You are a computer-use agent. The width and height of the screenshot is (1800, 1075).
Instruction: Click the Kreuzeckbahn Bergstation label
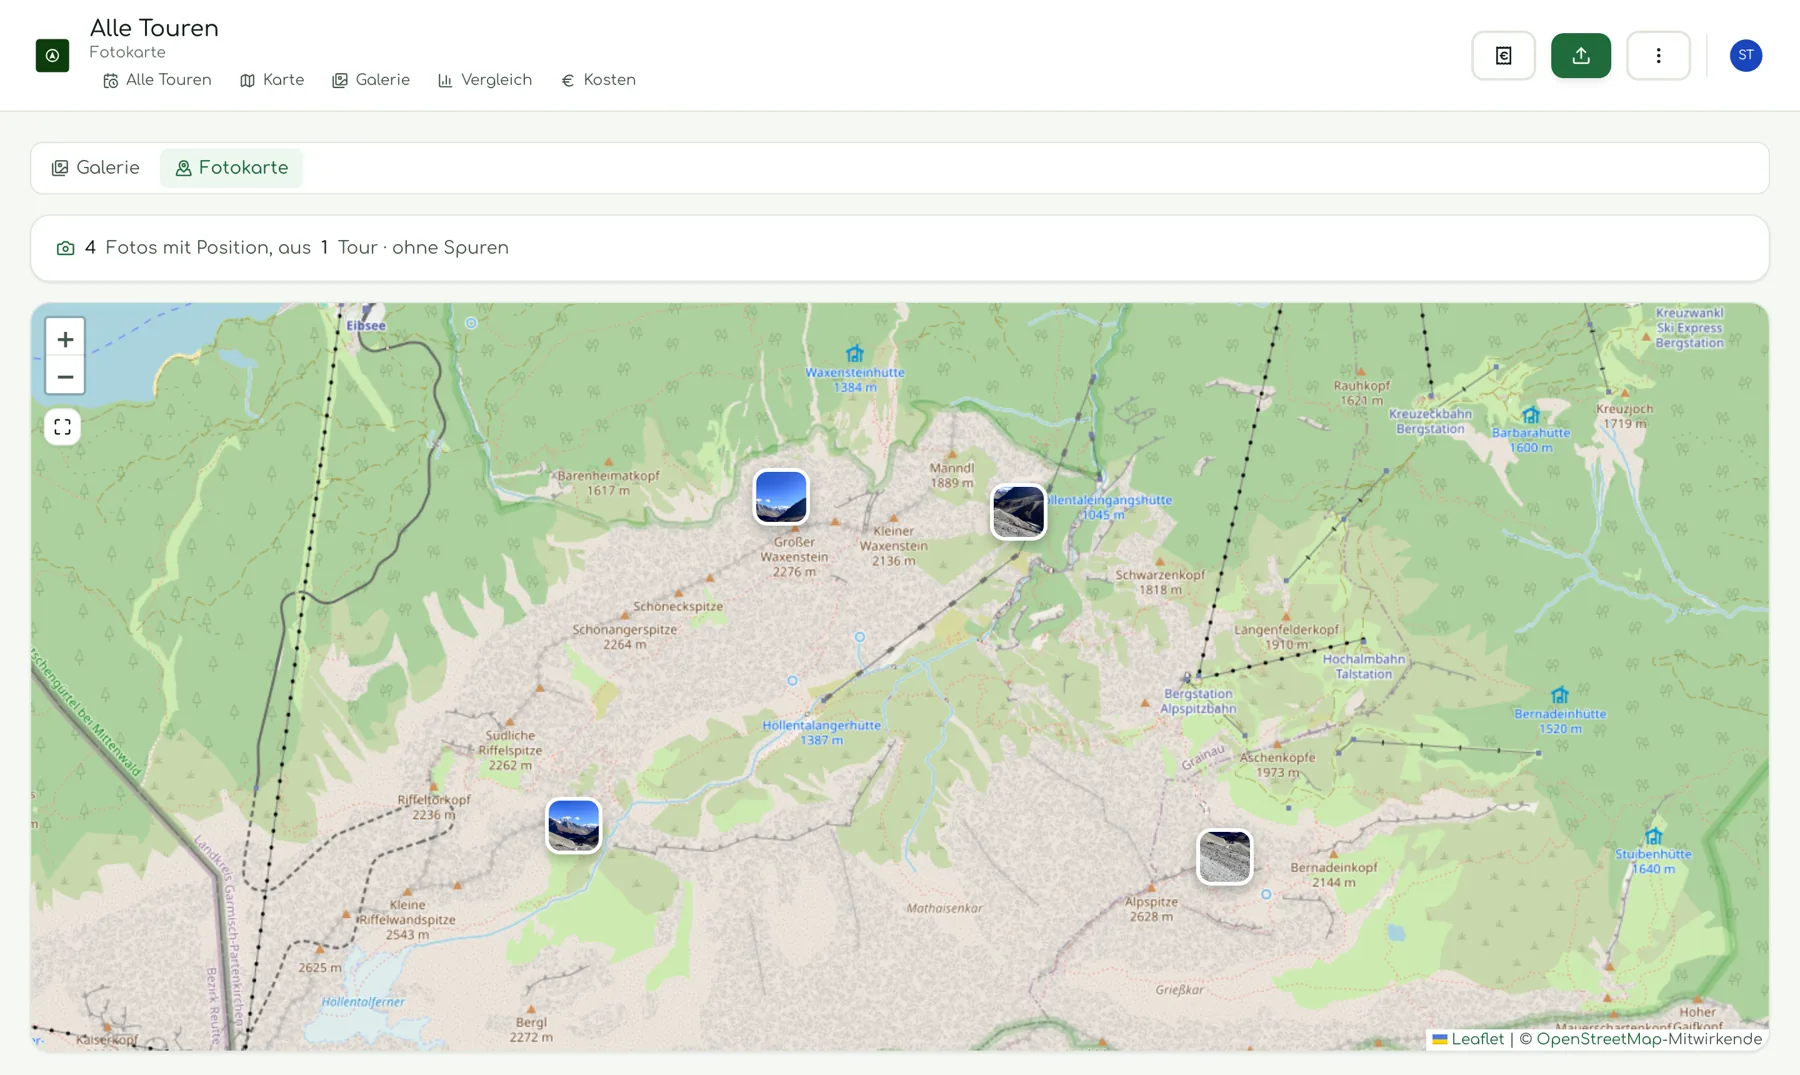(x=1430, y=421)
